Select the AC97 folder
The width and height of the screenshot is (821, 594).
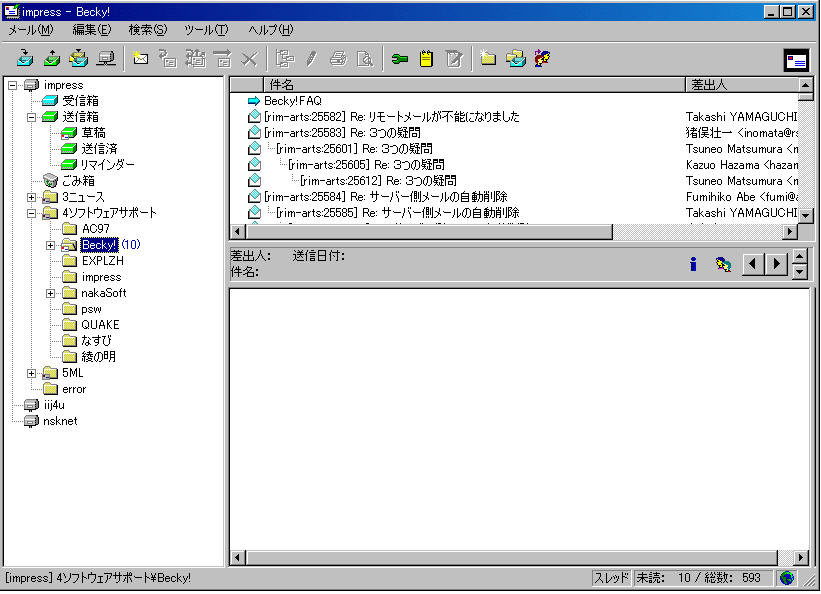tap(96, 229)
